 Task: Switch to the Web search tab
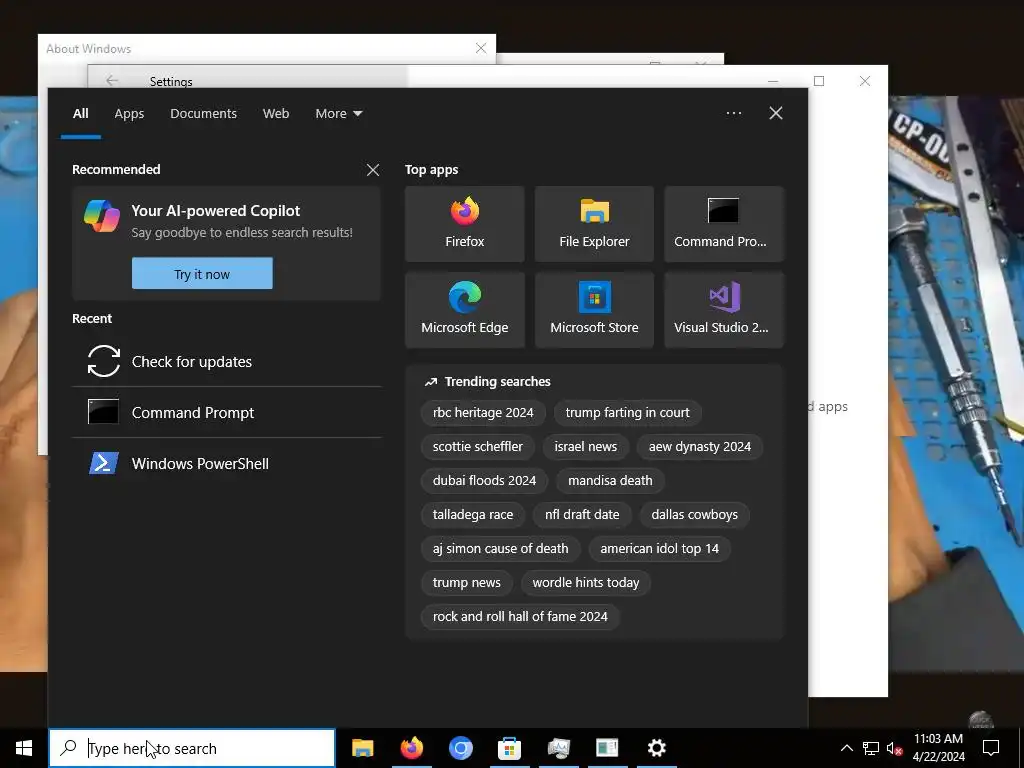click(x=276, y=114)
